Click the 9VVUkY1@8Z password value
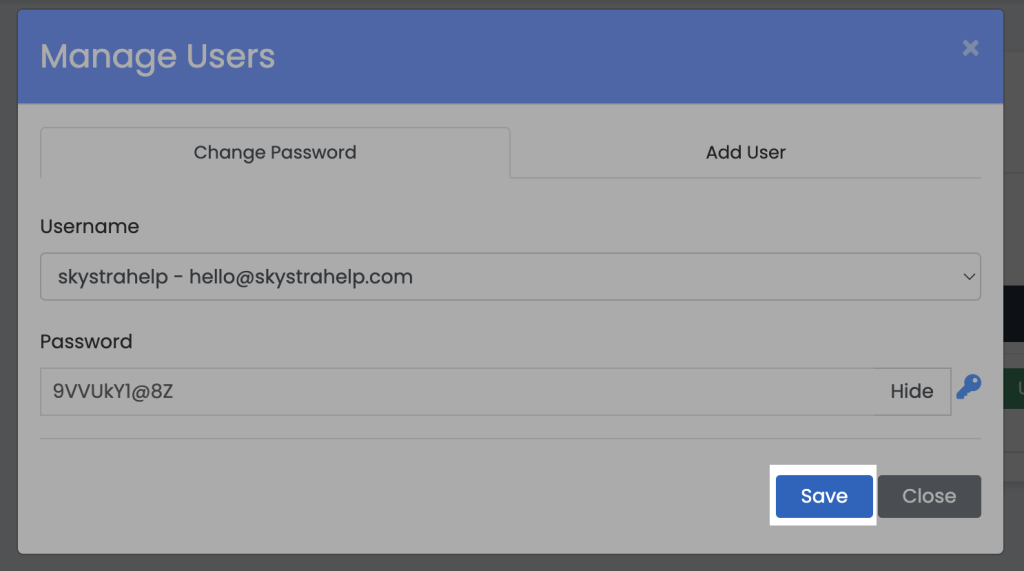The image size is (1024, 571). coord(113,391)
